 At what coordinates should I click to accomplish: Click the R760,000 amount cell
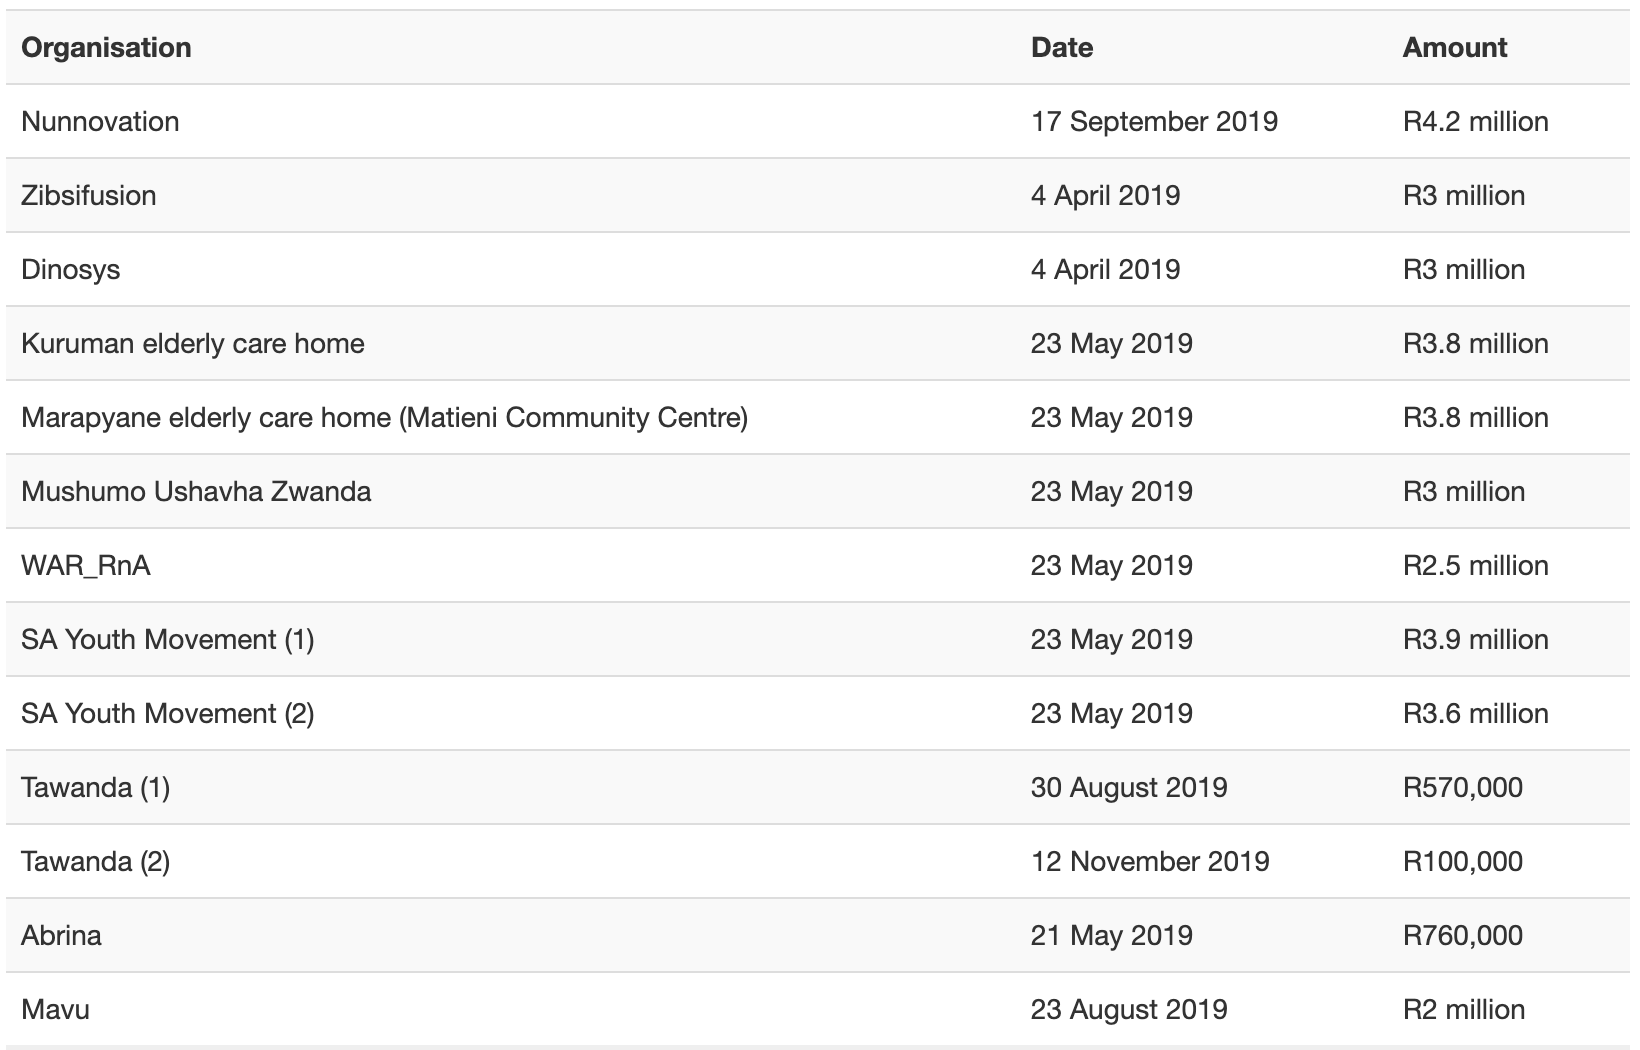coord(1463,936)
